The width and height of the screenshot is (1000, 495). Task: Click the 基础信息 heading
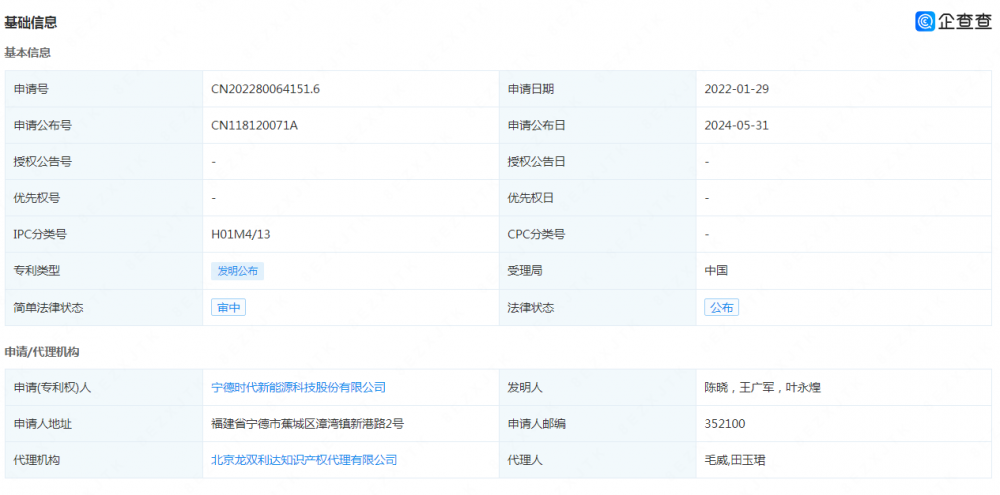pyautogui.click(x=31, y=22)
